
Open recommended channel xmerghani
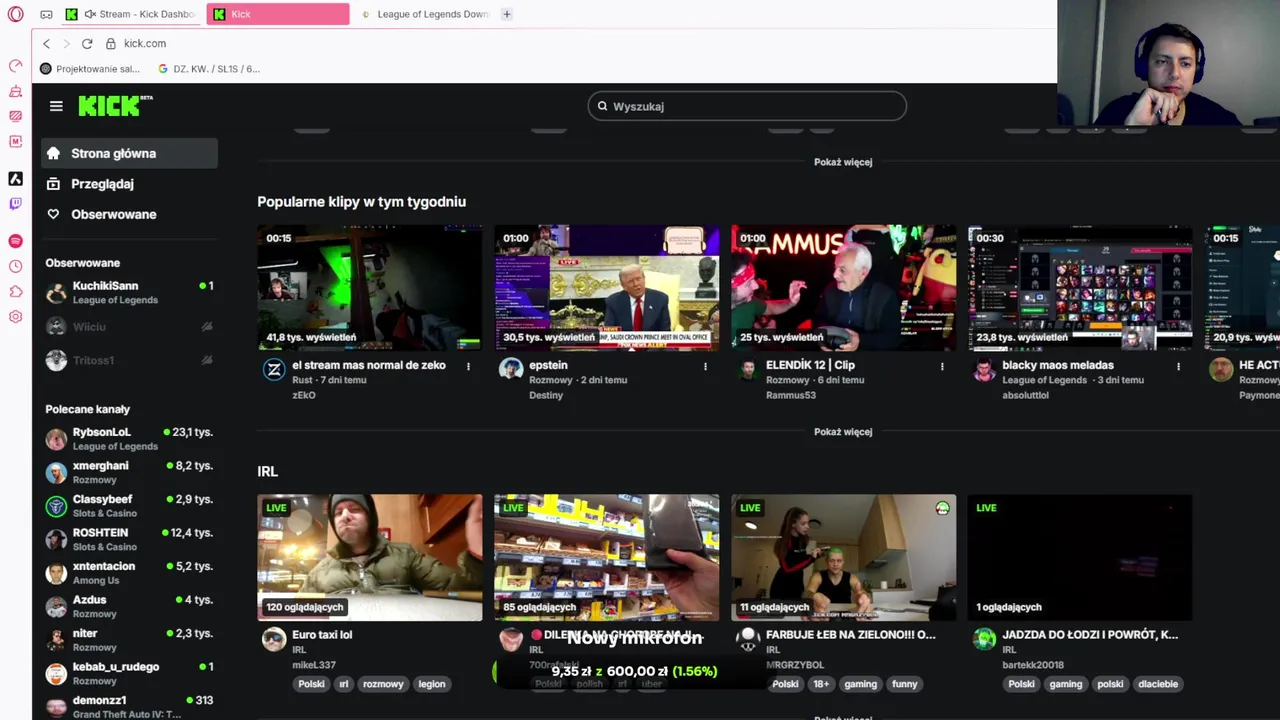click(x=130, y=472)
